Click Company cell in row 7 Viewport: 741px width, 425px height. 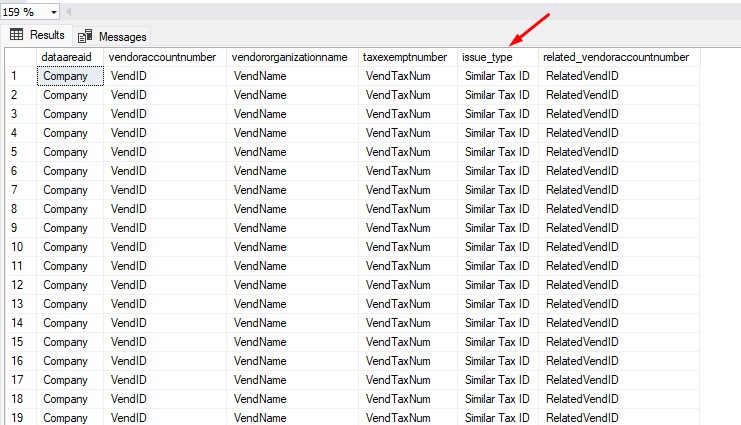(x=70, y=190)
